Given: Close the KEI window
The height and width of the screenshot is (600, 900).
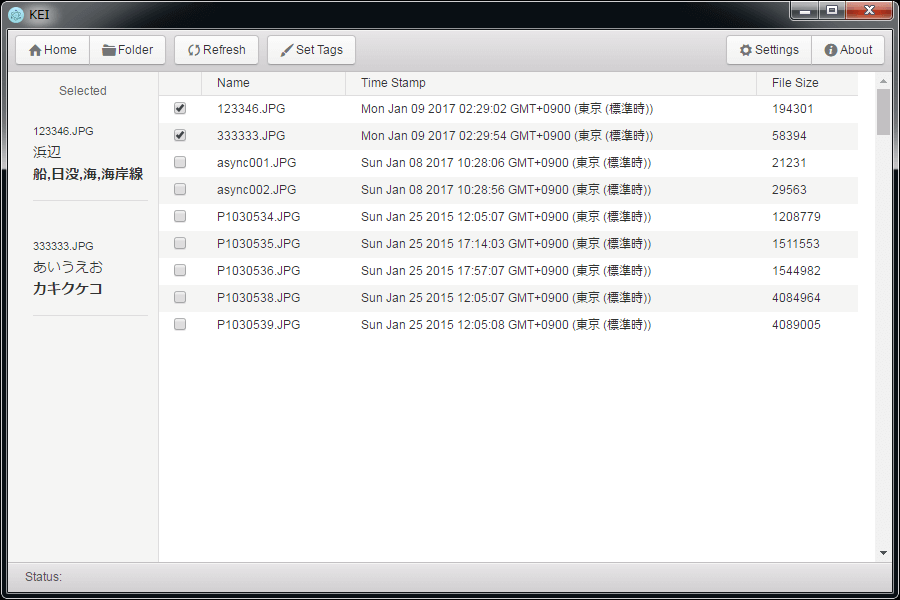Looking at the screenshot, I should (x=869, y=11).
